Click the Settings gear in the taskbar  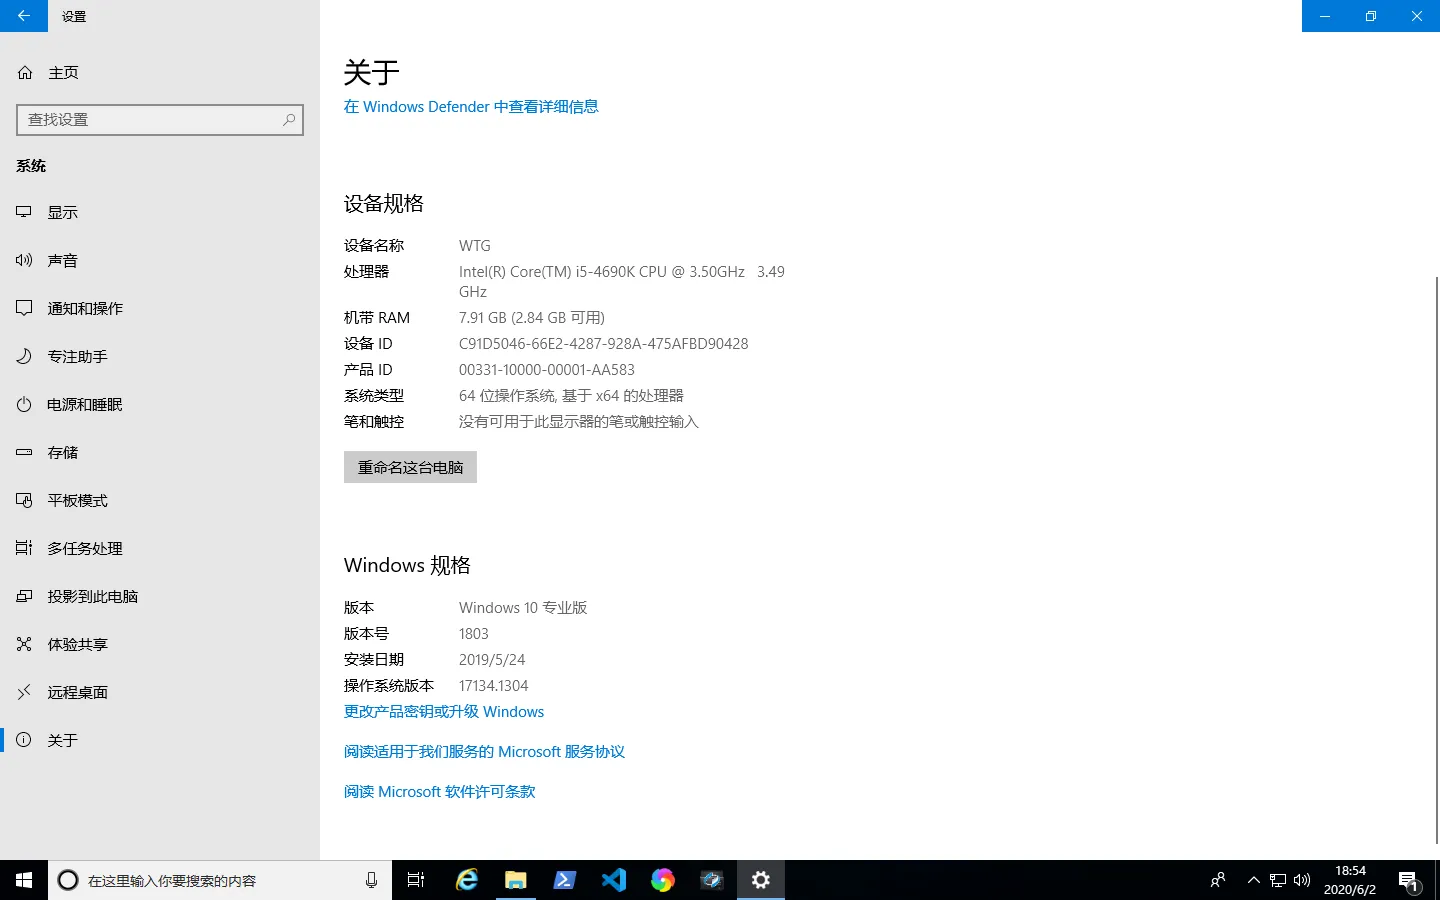click(761, 880)
